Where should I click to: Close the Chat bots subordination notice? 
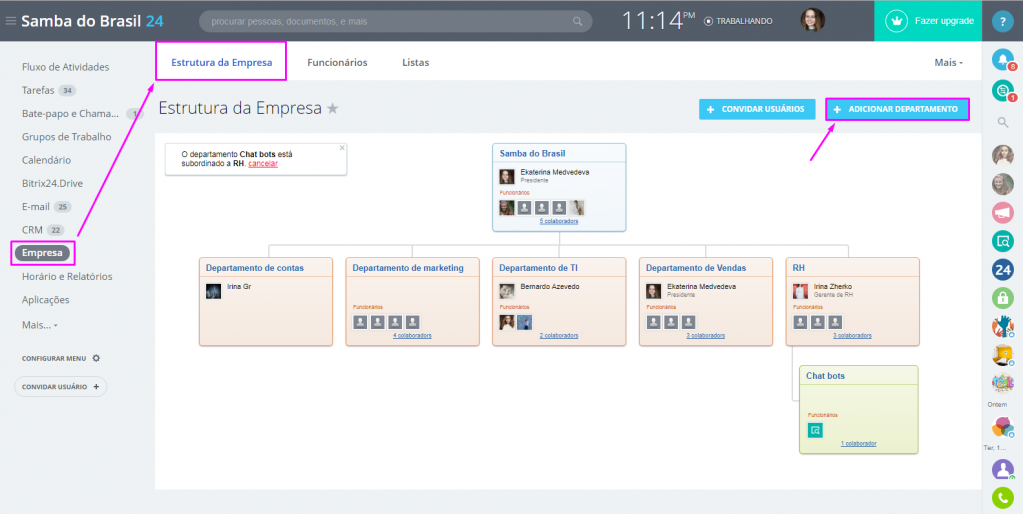click(342, 147)
